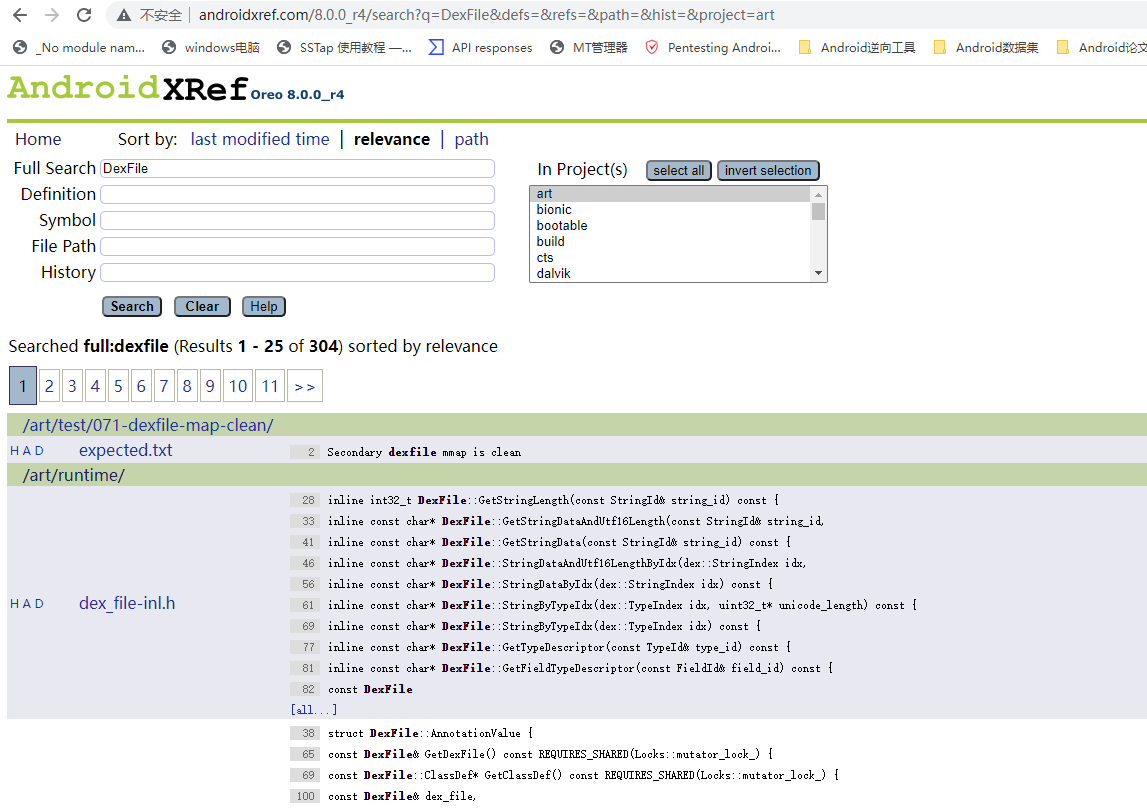
Task: Click the '>>' next pages link
Action: pyautogui.click(x=305, y=386)
